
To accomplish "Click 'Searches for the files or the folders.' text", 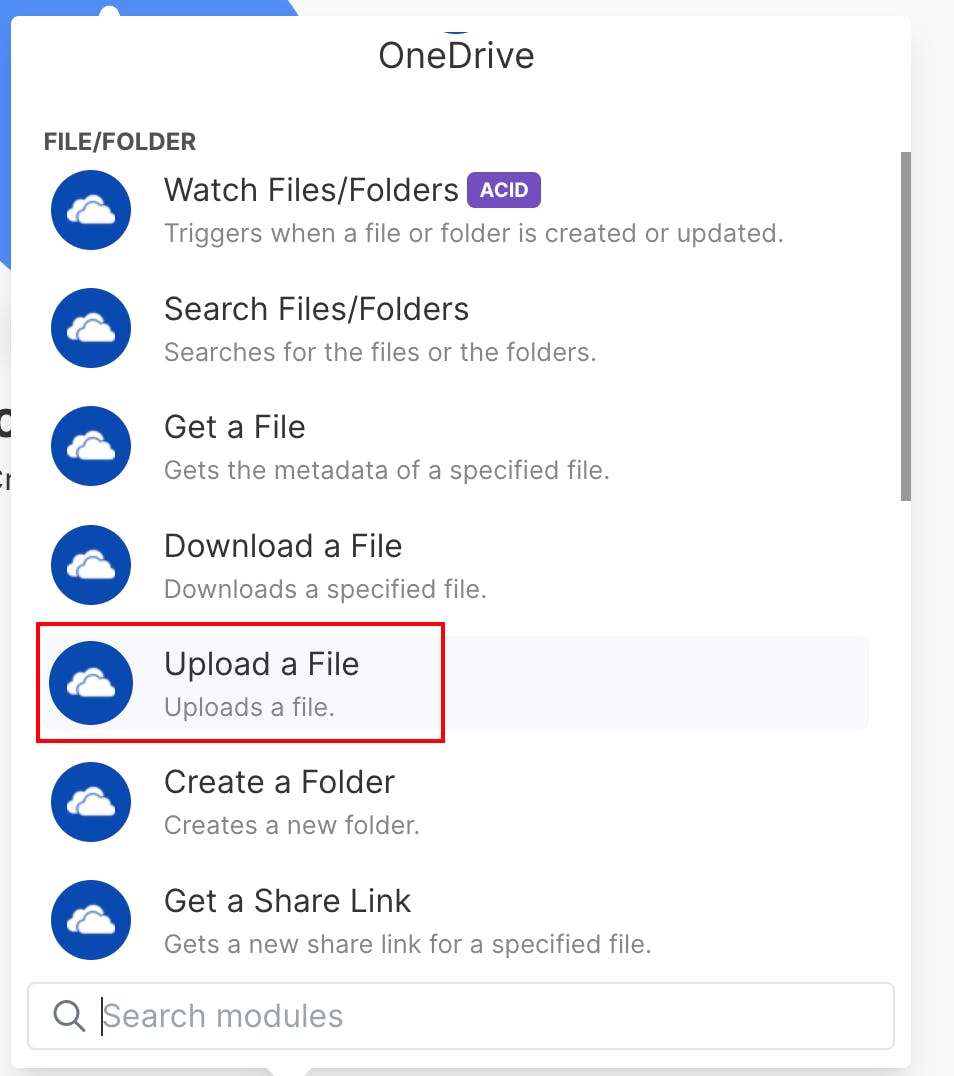I will point(380,352).
